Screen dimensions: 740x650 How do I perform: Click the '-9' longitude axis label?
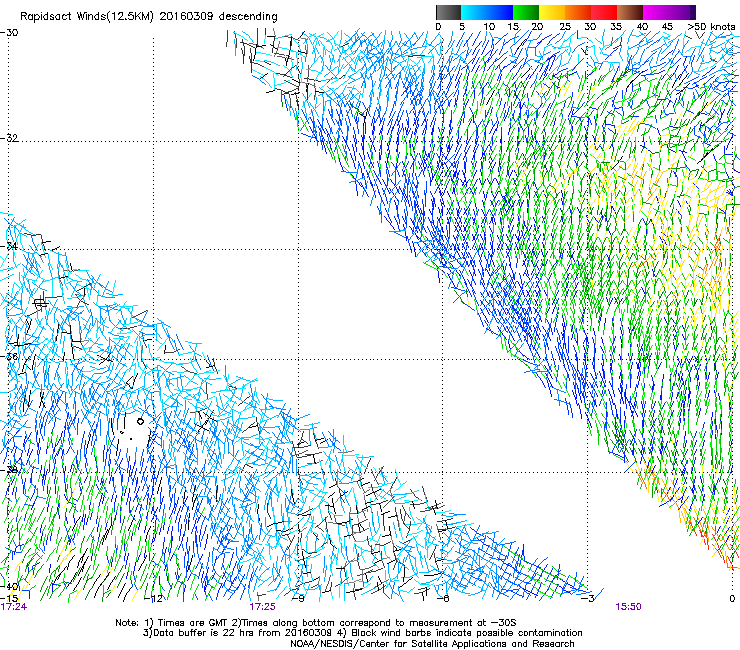click(298, 598)
